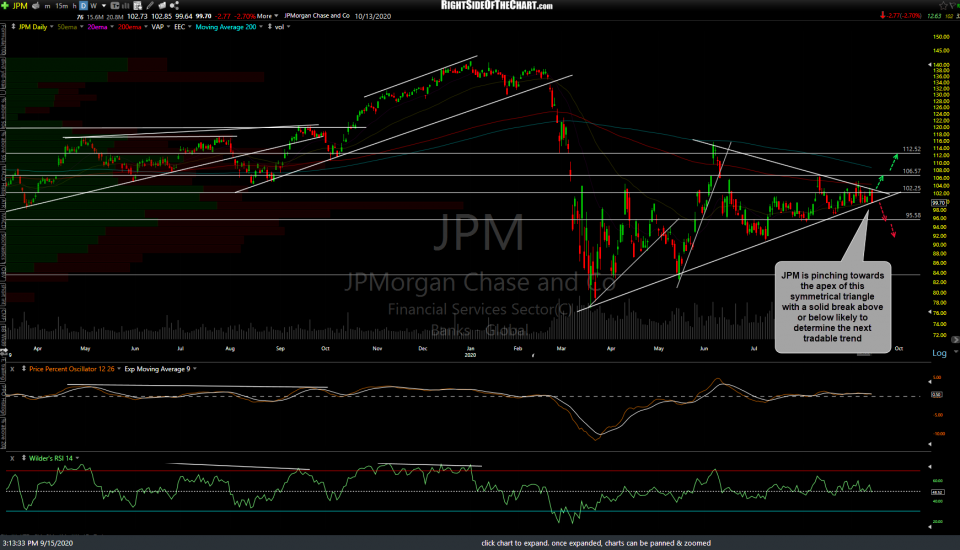The height and width of the screenshot is (550, 960).
Task: Click the RSI value tag on right axis
Action: tap(937, 492)
